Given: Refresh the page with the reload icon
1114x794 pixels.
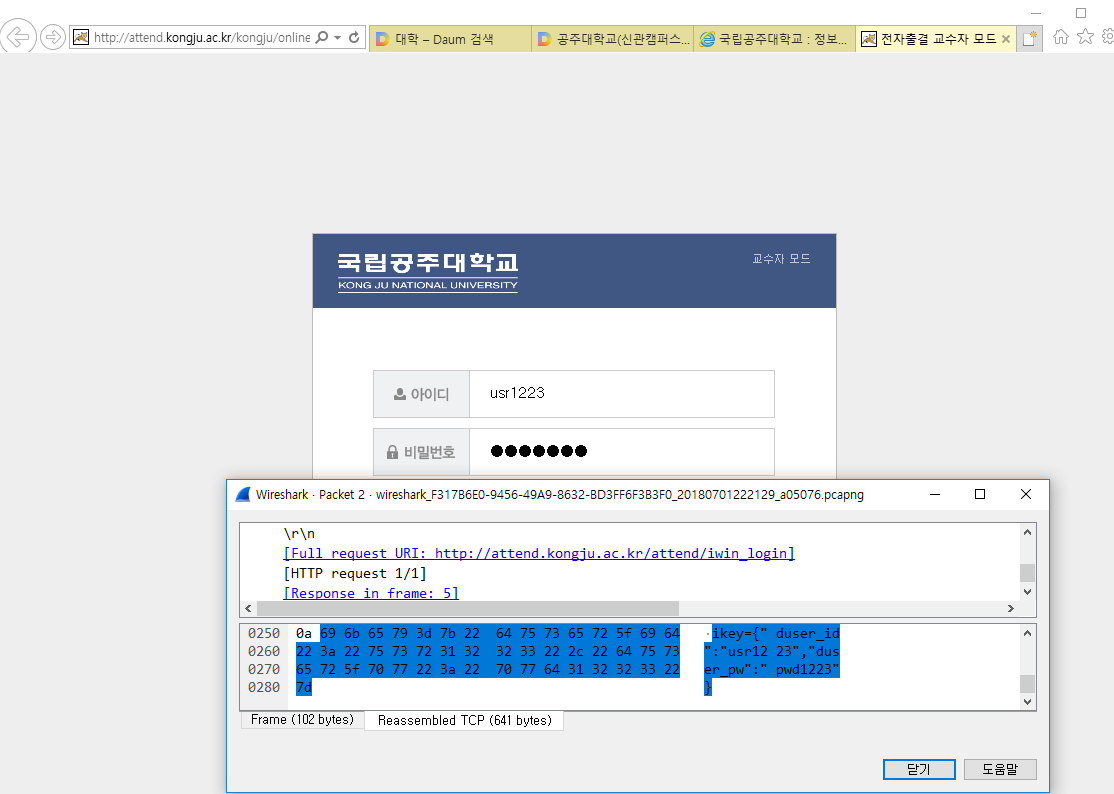Looking at the screenshot, I should click(354, 37).
